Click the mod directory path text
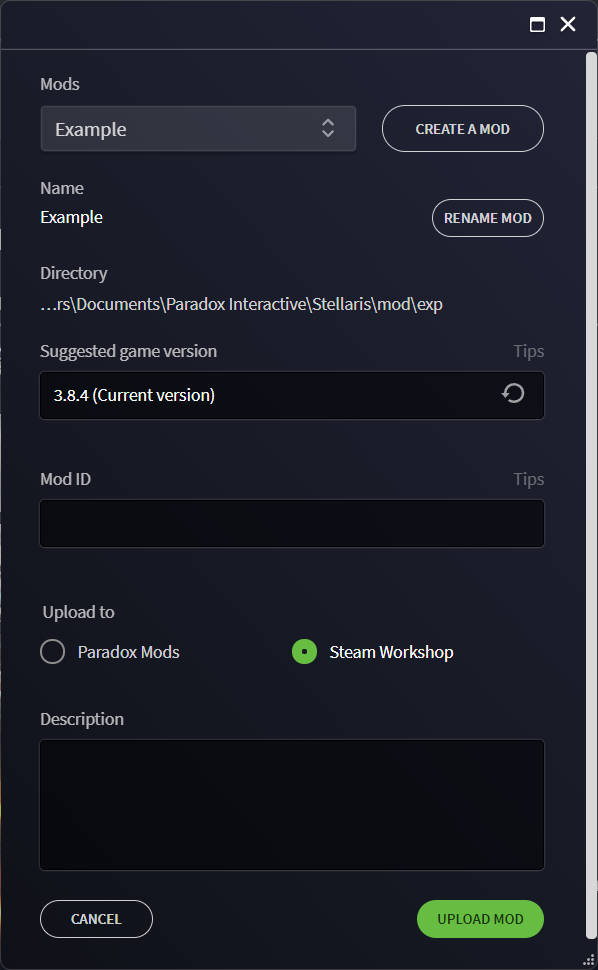 point(241,304)
